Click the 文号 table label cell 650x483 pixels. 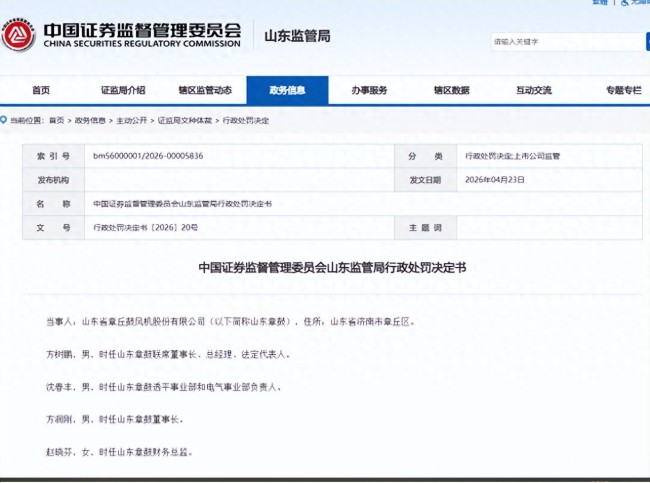pyautogui.click(x=53, y=228)
